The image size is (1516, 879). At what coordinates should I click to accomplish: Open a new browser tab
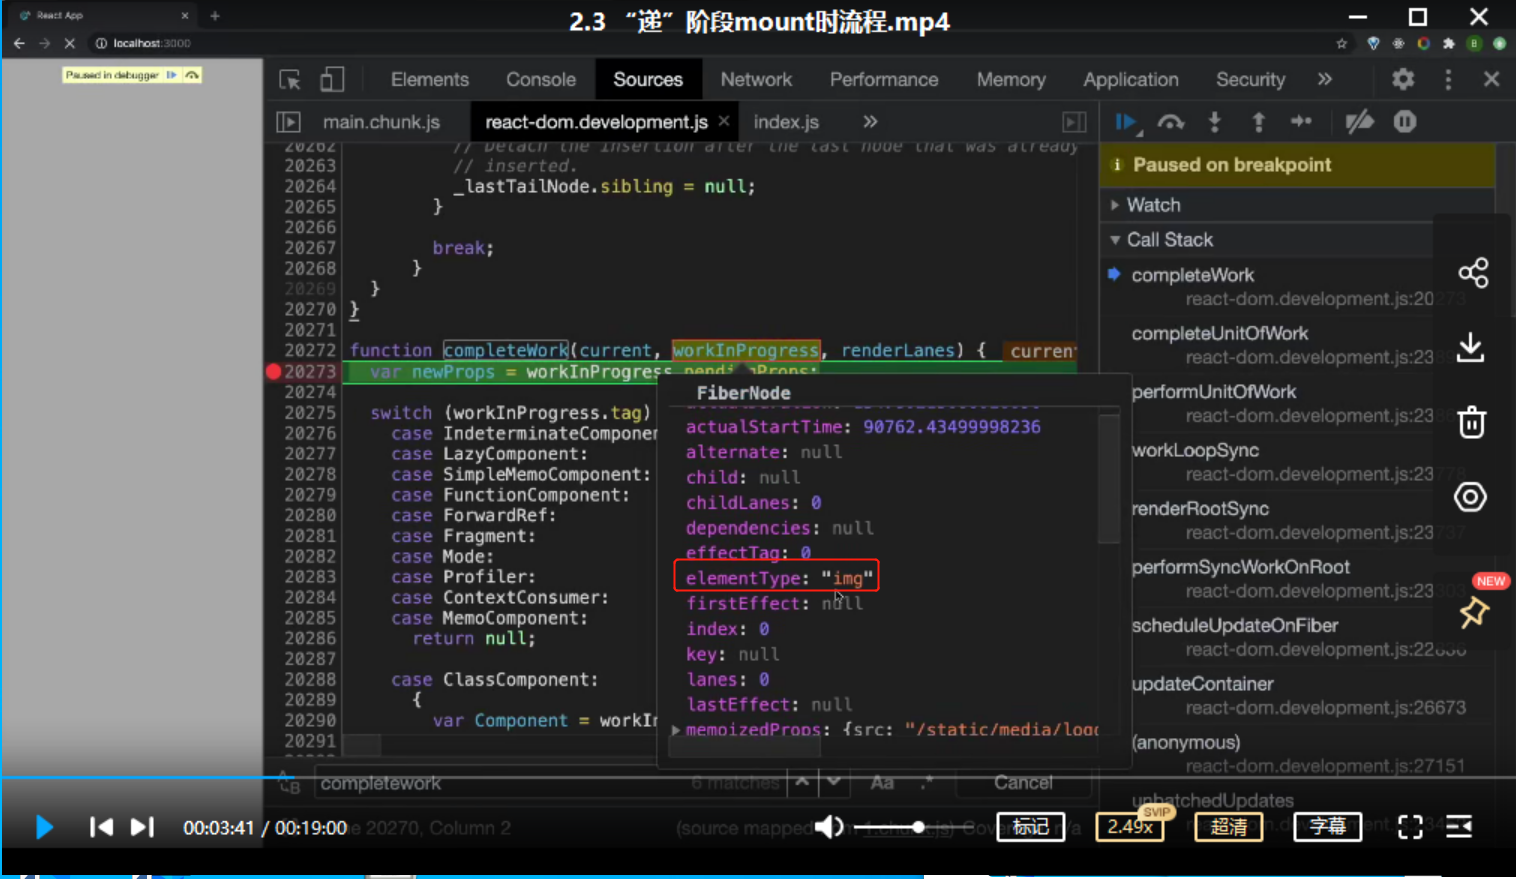pyautogui.click(x=215, y=15)
